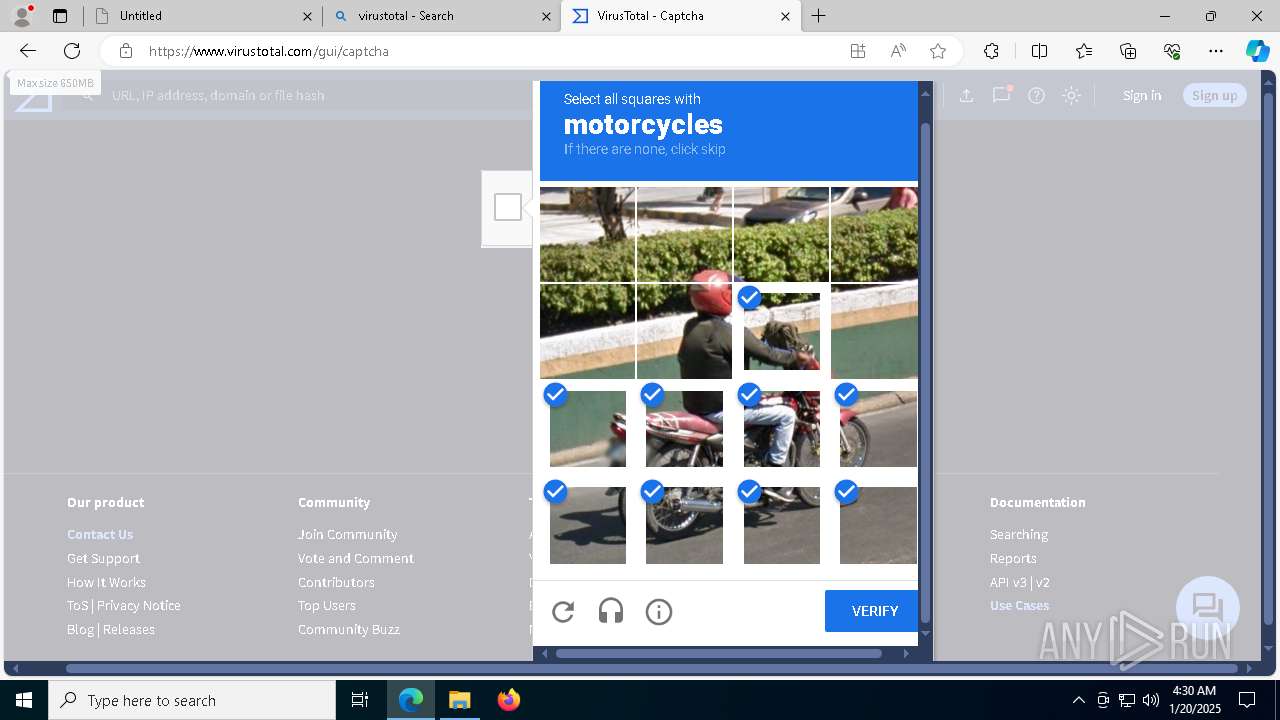Screen dimensions: 1280x720
Task: Open Browser essentials heart icon
Action: coord(1172,51)
